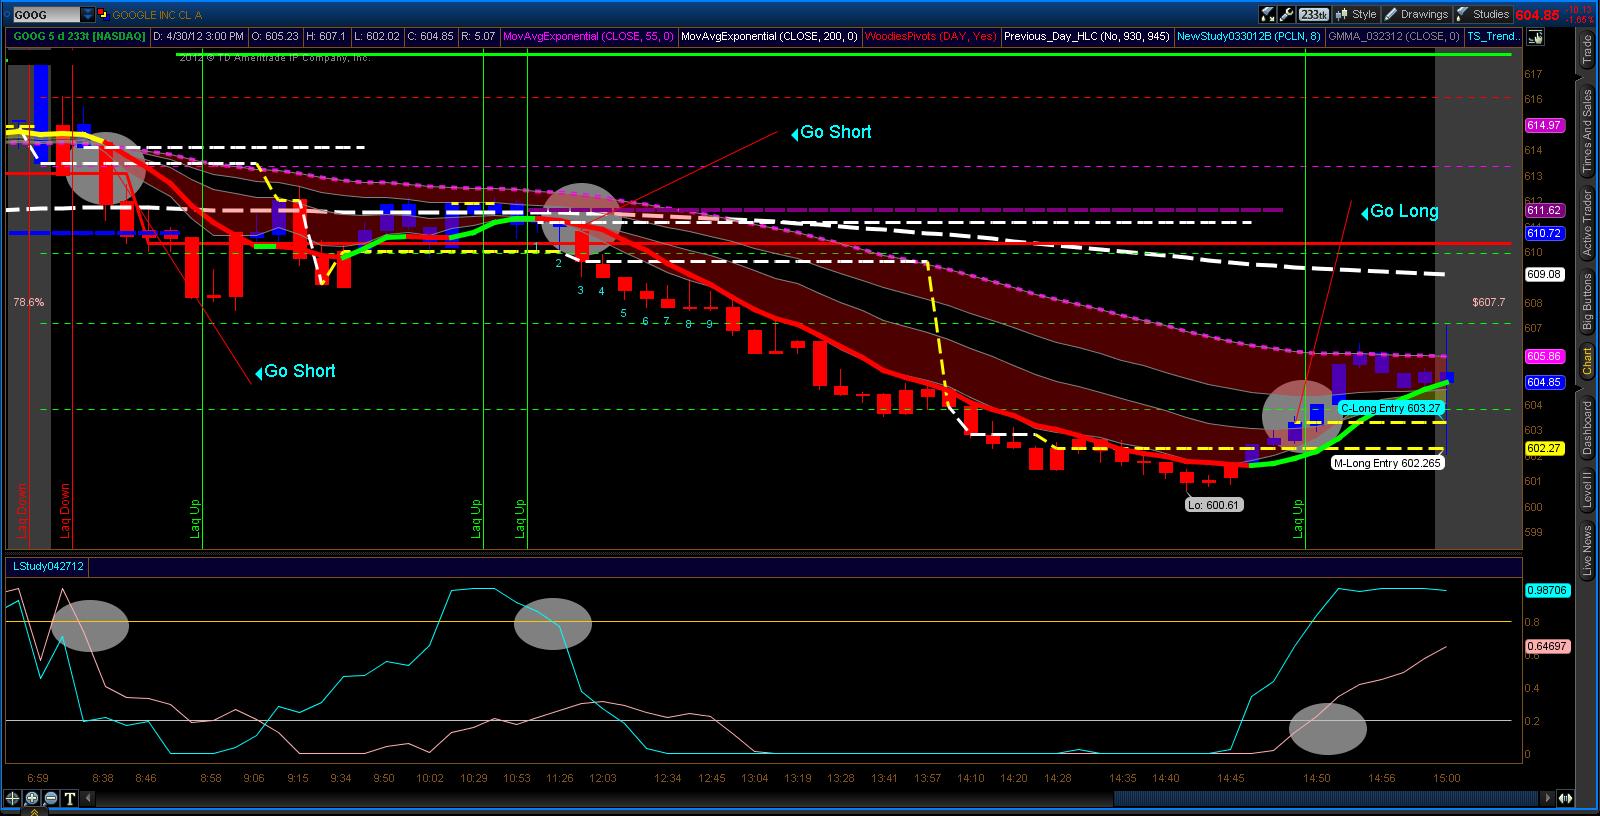Open the symbol link color squares icon
The width and height of the screenshot is (1600, 816).
click(103, 15)
